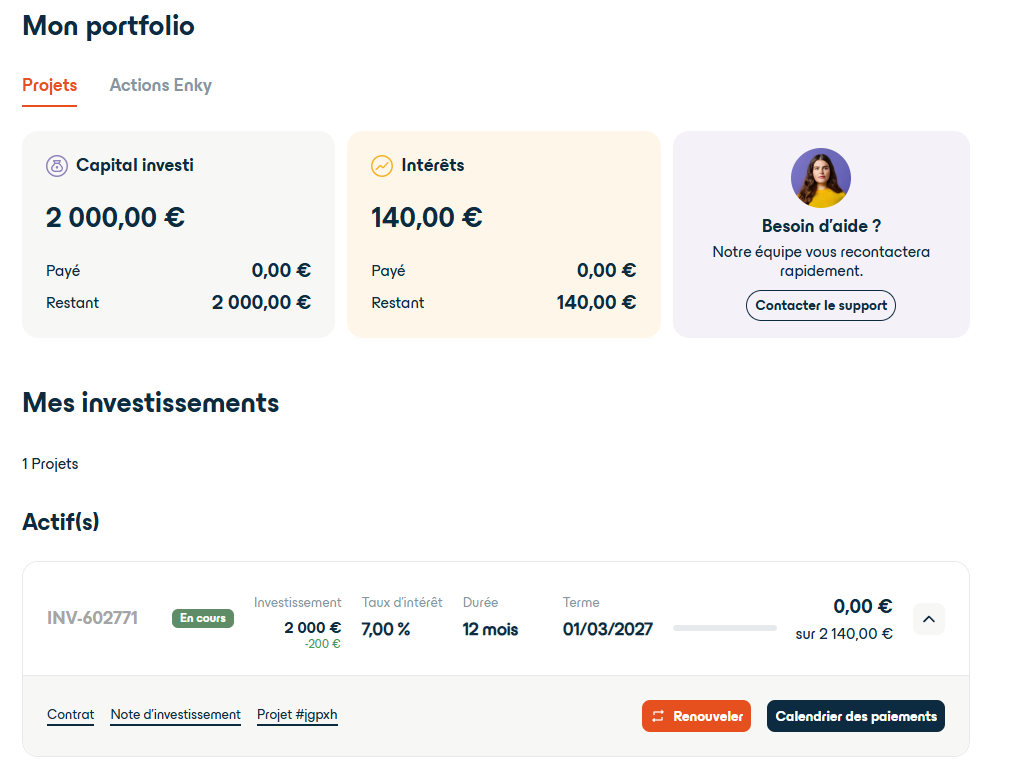Click the 'En cours' status badge
This screenshot has height=776, width=1011.
pyautogui.click(x=202, y=618)
